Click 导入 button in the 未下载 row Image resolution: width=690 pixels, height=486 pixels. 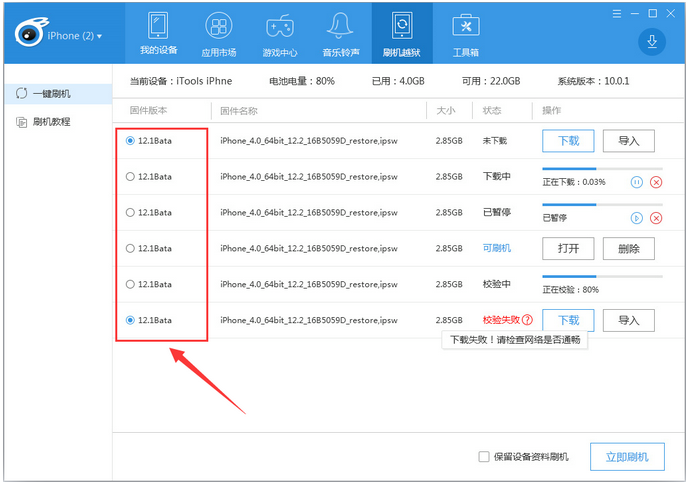tap(628, 141)
